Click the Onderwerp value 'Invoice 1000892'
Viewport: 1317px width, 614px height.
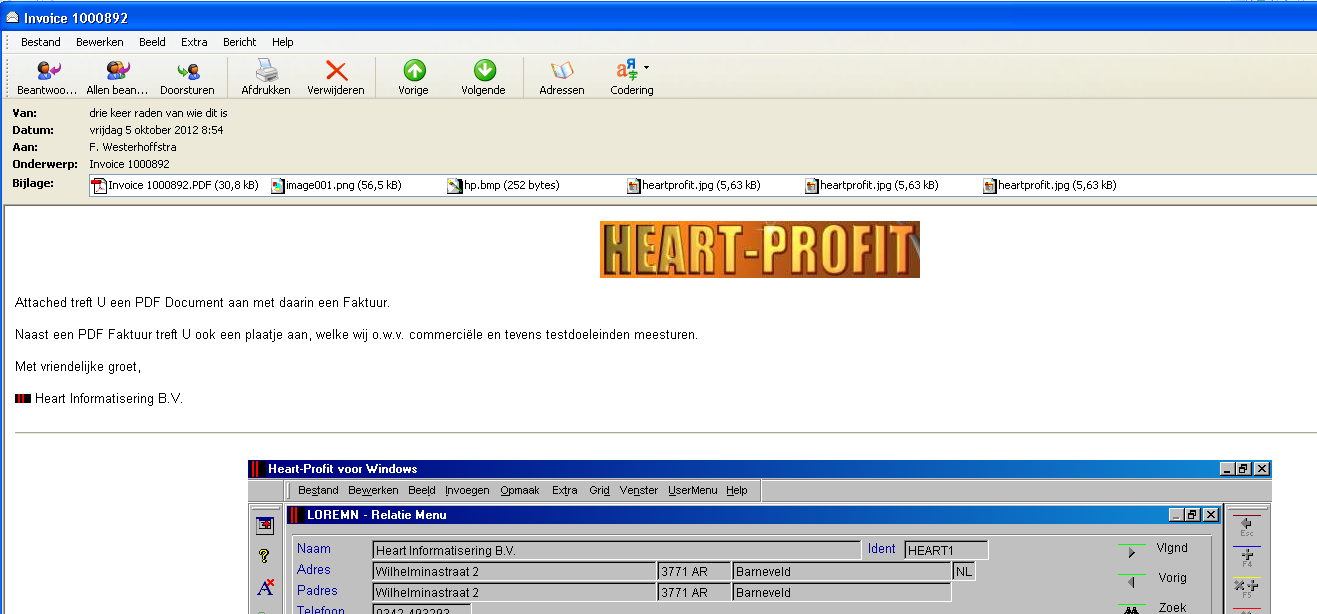coord(129,164)
